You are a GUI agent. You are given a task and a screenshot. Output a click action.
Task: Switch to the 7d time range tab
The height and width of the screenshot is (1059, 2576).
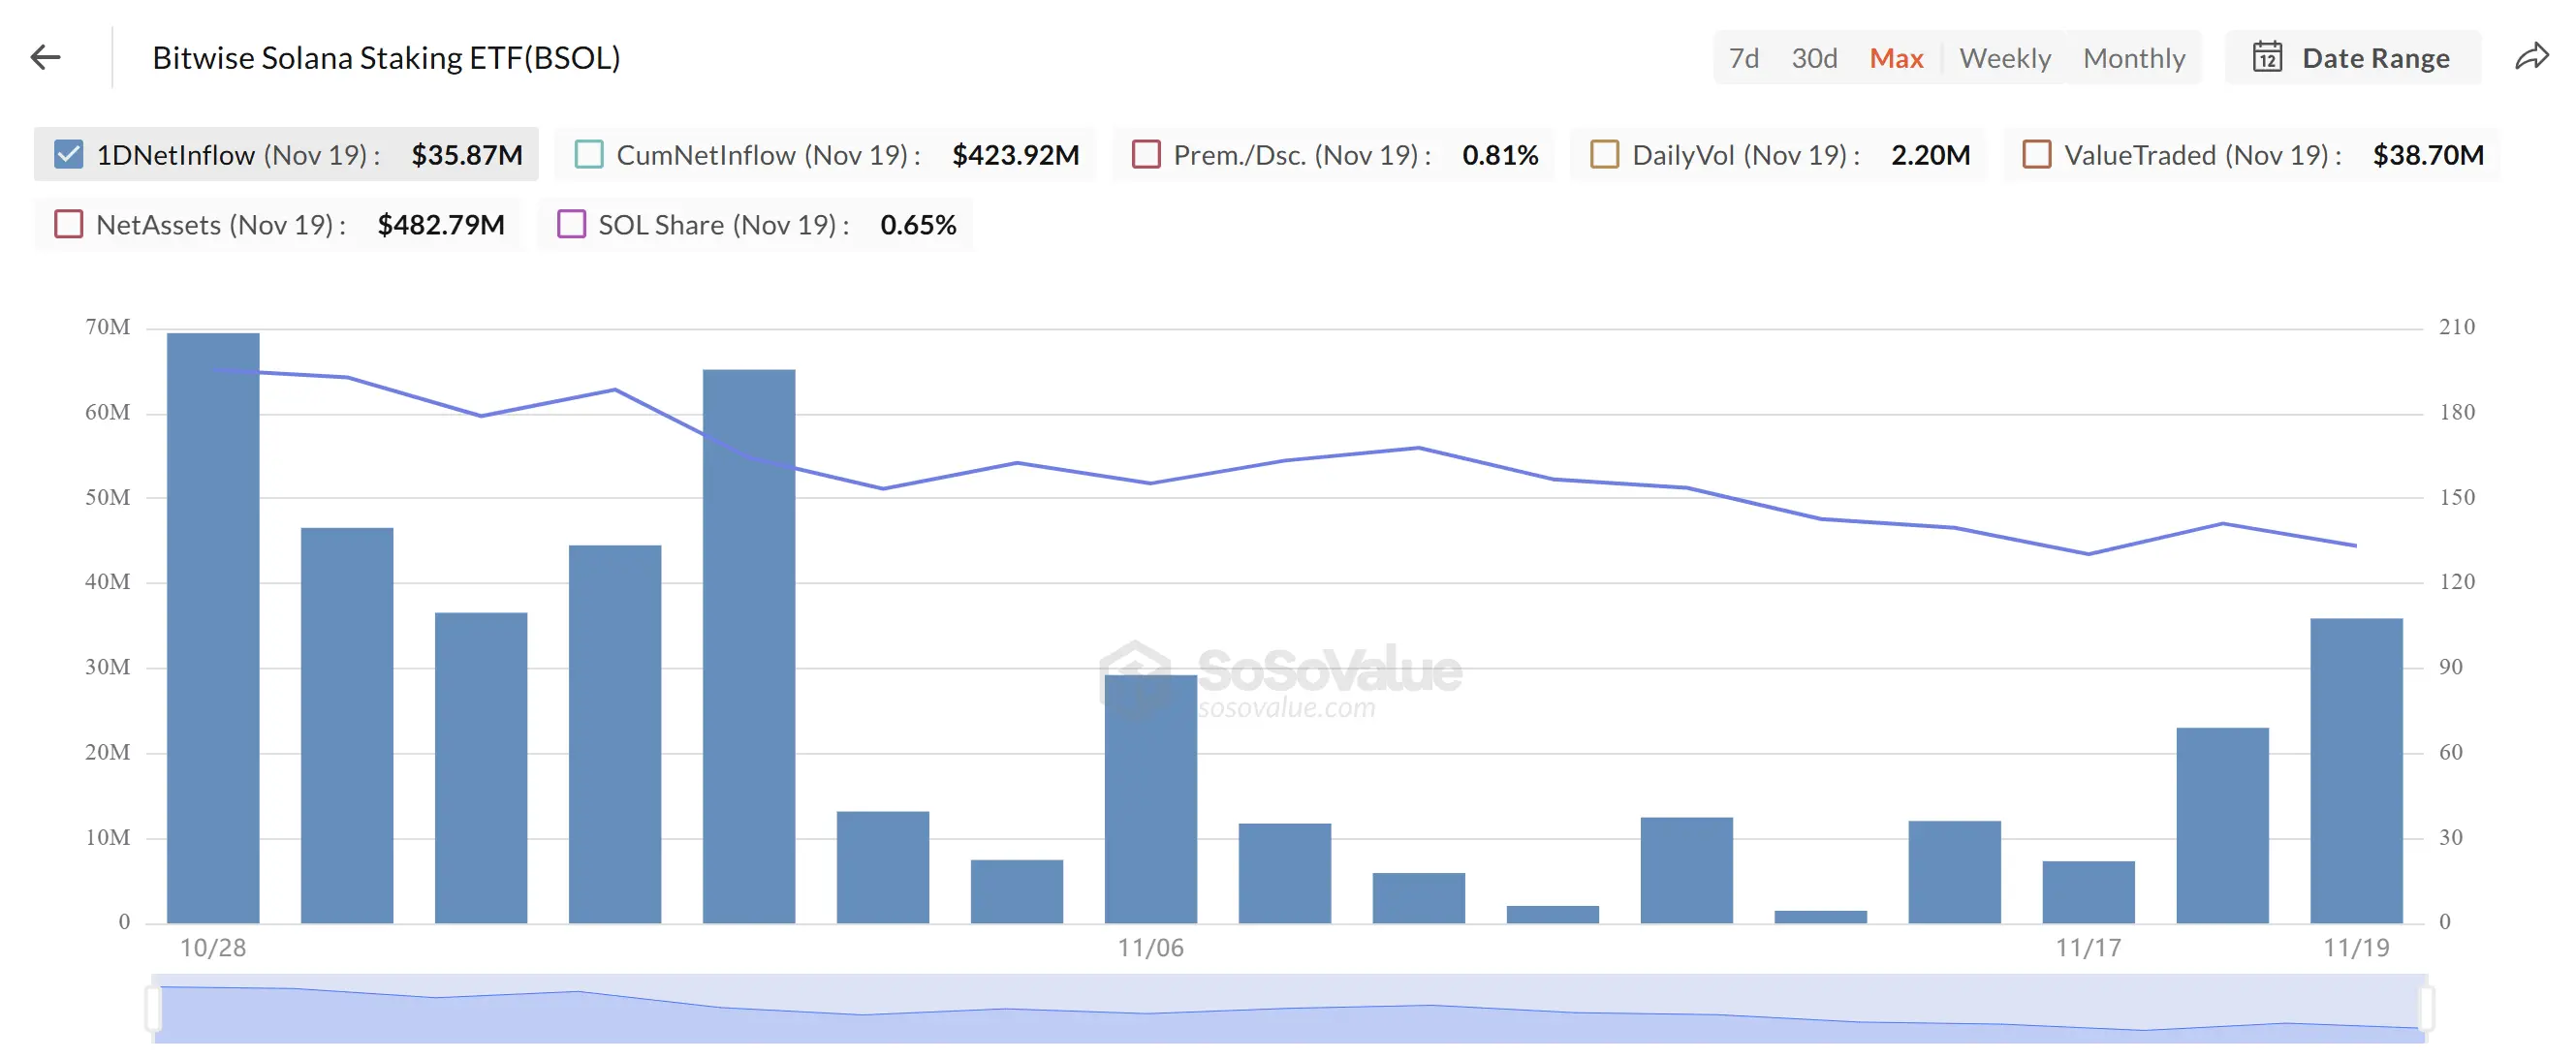click(1745, 57)
